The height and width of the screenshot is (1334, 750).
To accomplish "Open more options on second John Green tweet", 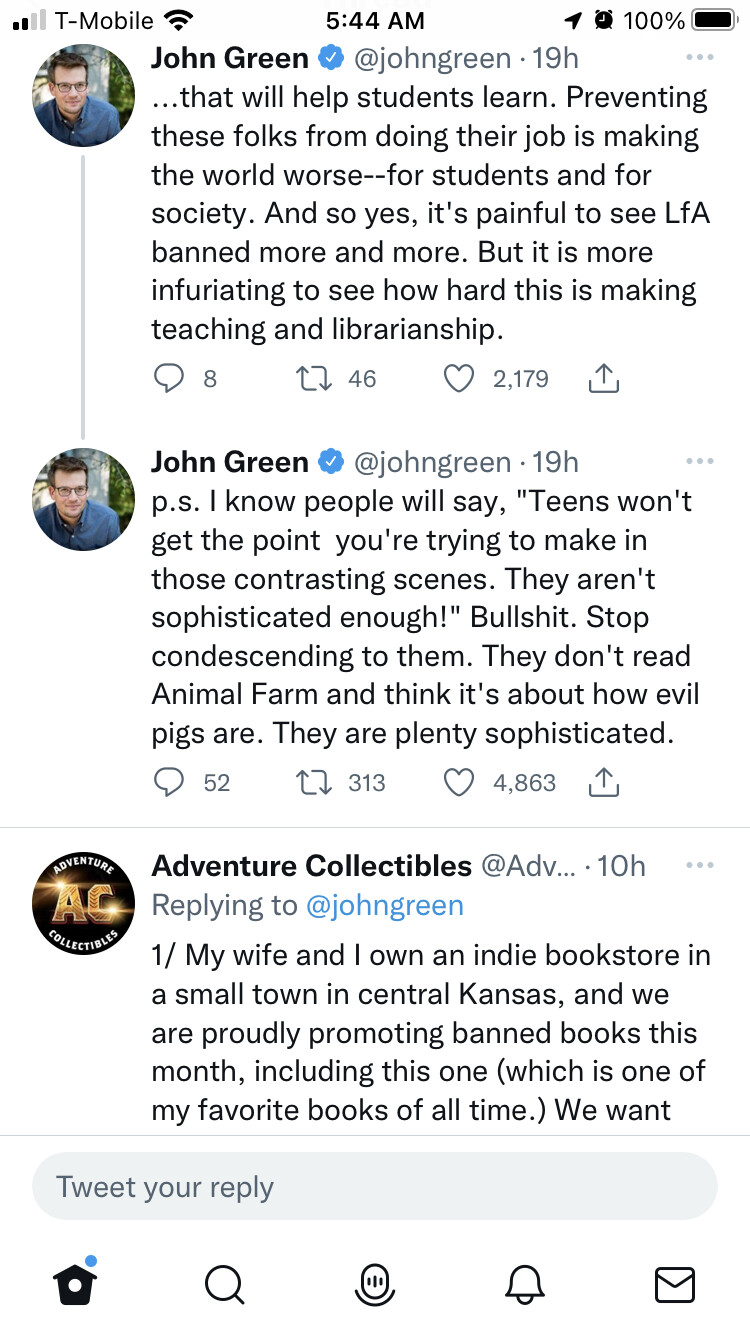I will 700,462.
